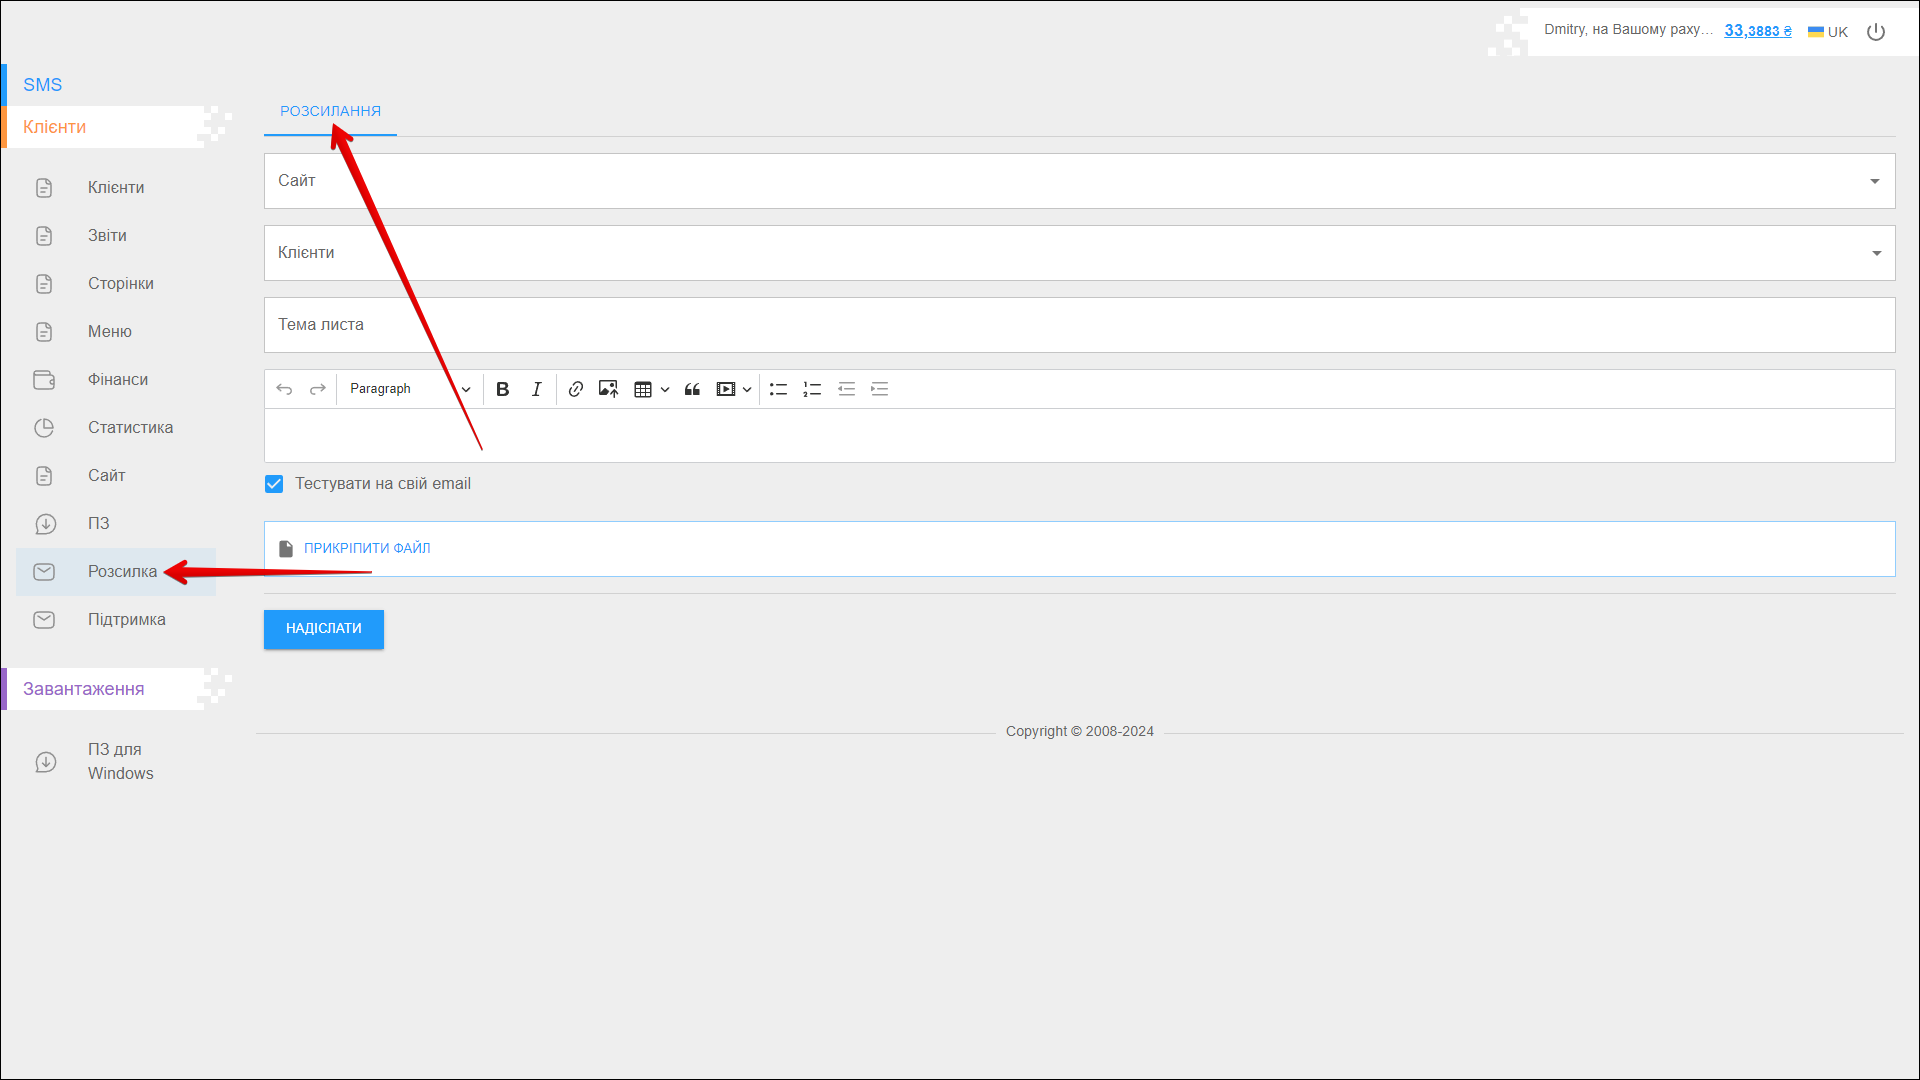Insert a bulleted list

tap(778, 389)
